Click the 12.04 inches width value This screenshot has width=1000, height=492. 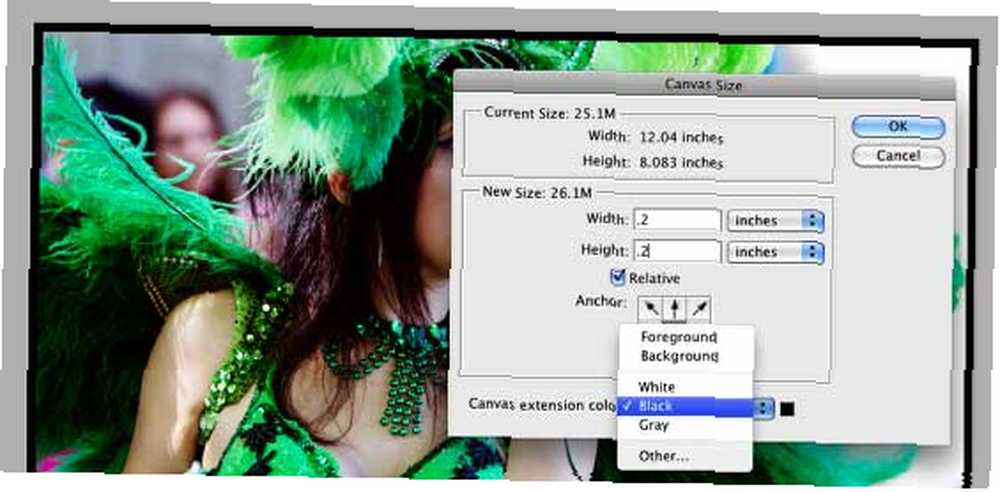[x=681, y=137]
